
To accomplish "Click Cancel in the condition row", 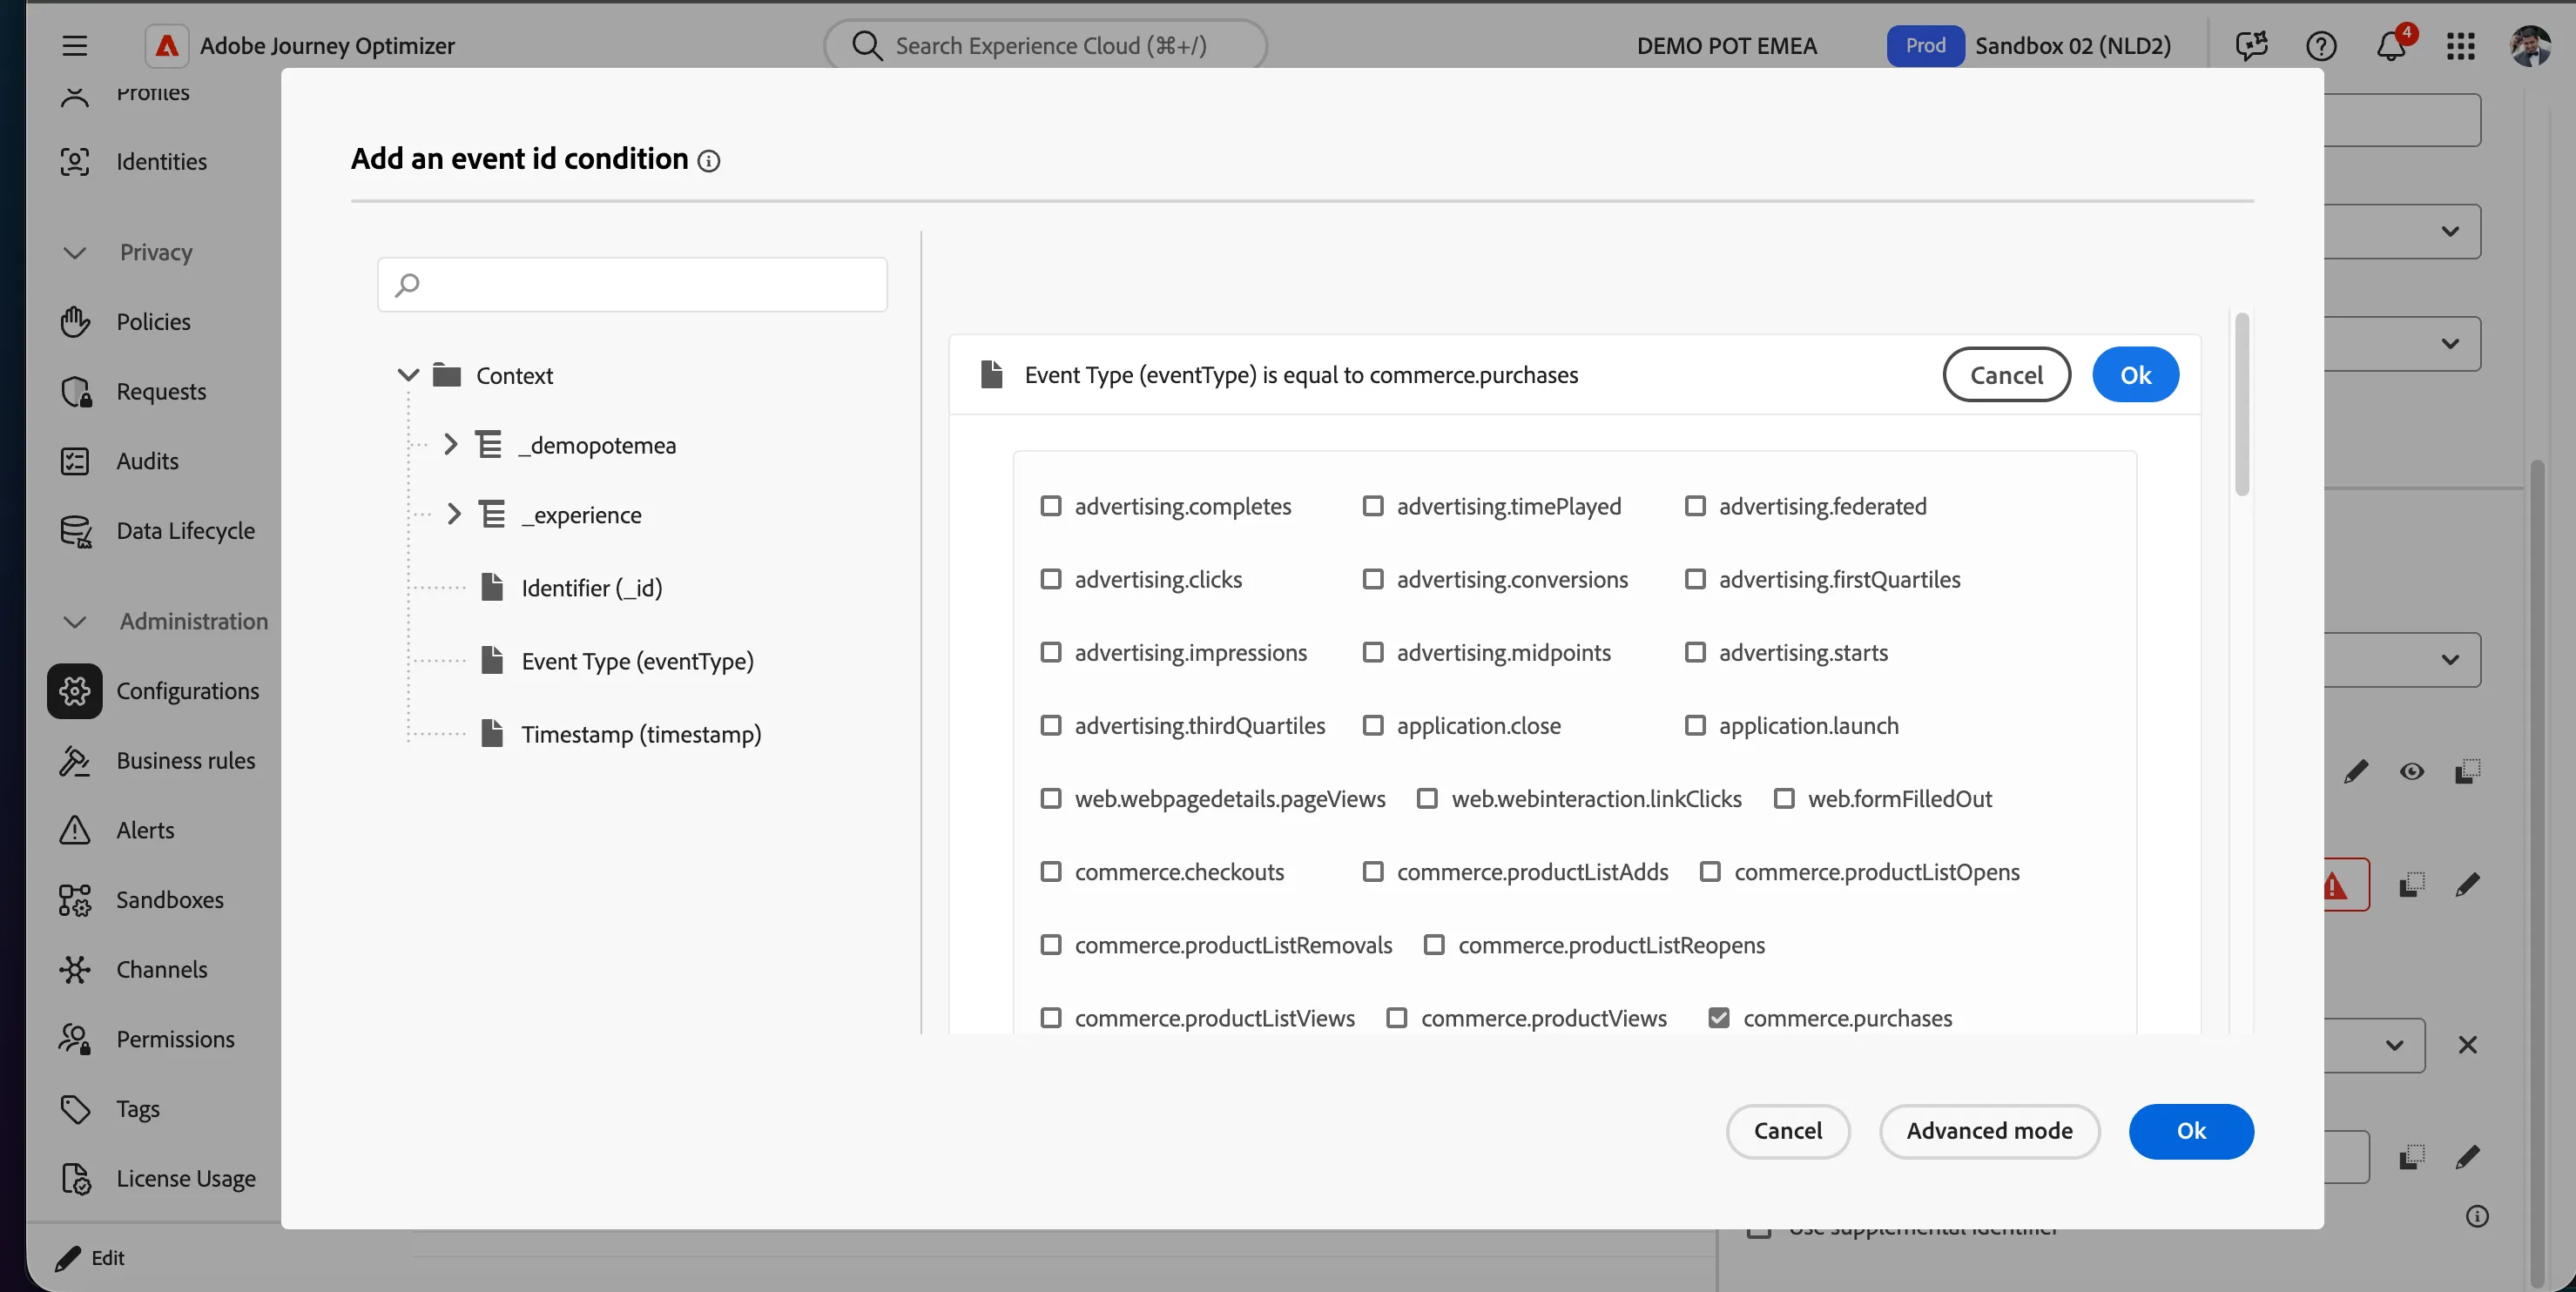I will click(2006, 375).
